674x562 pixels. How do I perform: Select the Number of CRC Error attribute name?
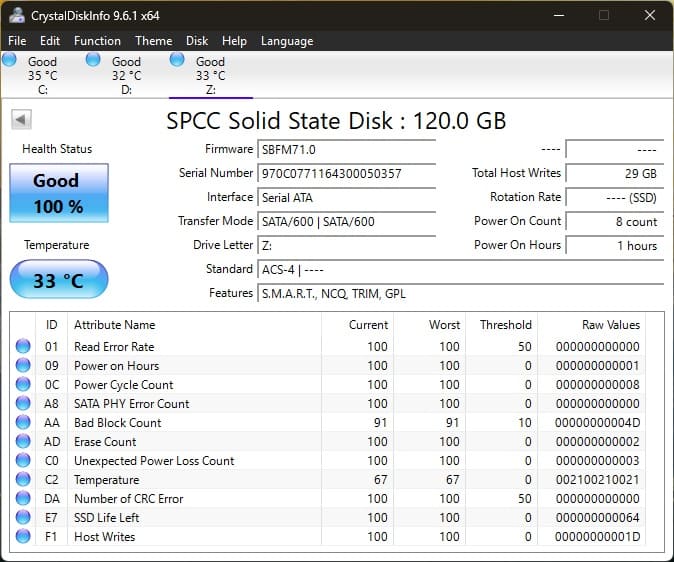pyautogui.click(x=129, y=499)
